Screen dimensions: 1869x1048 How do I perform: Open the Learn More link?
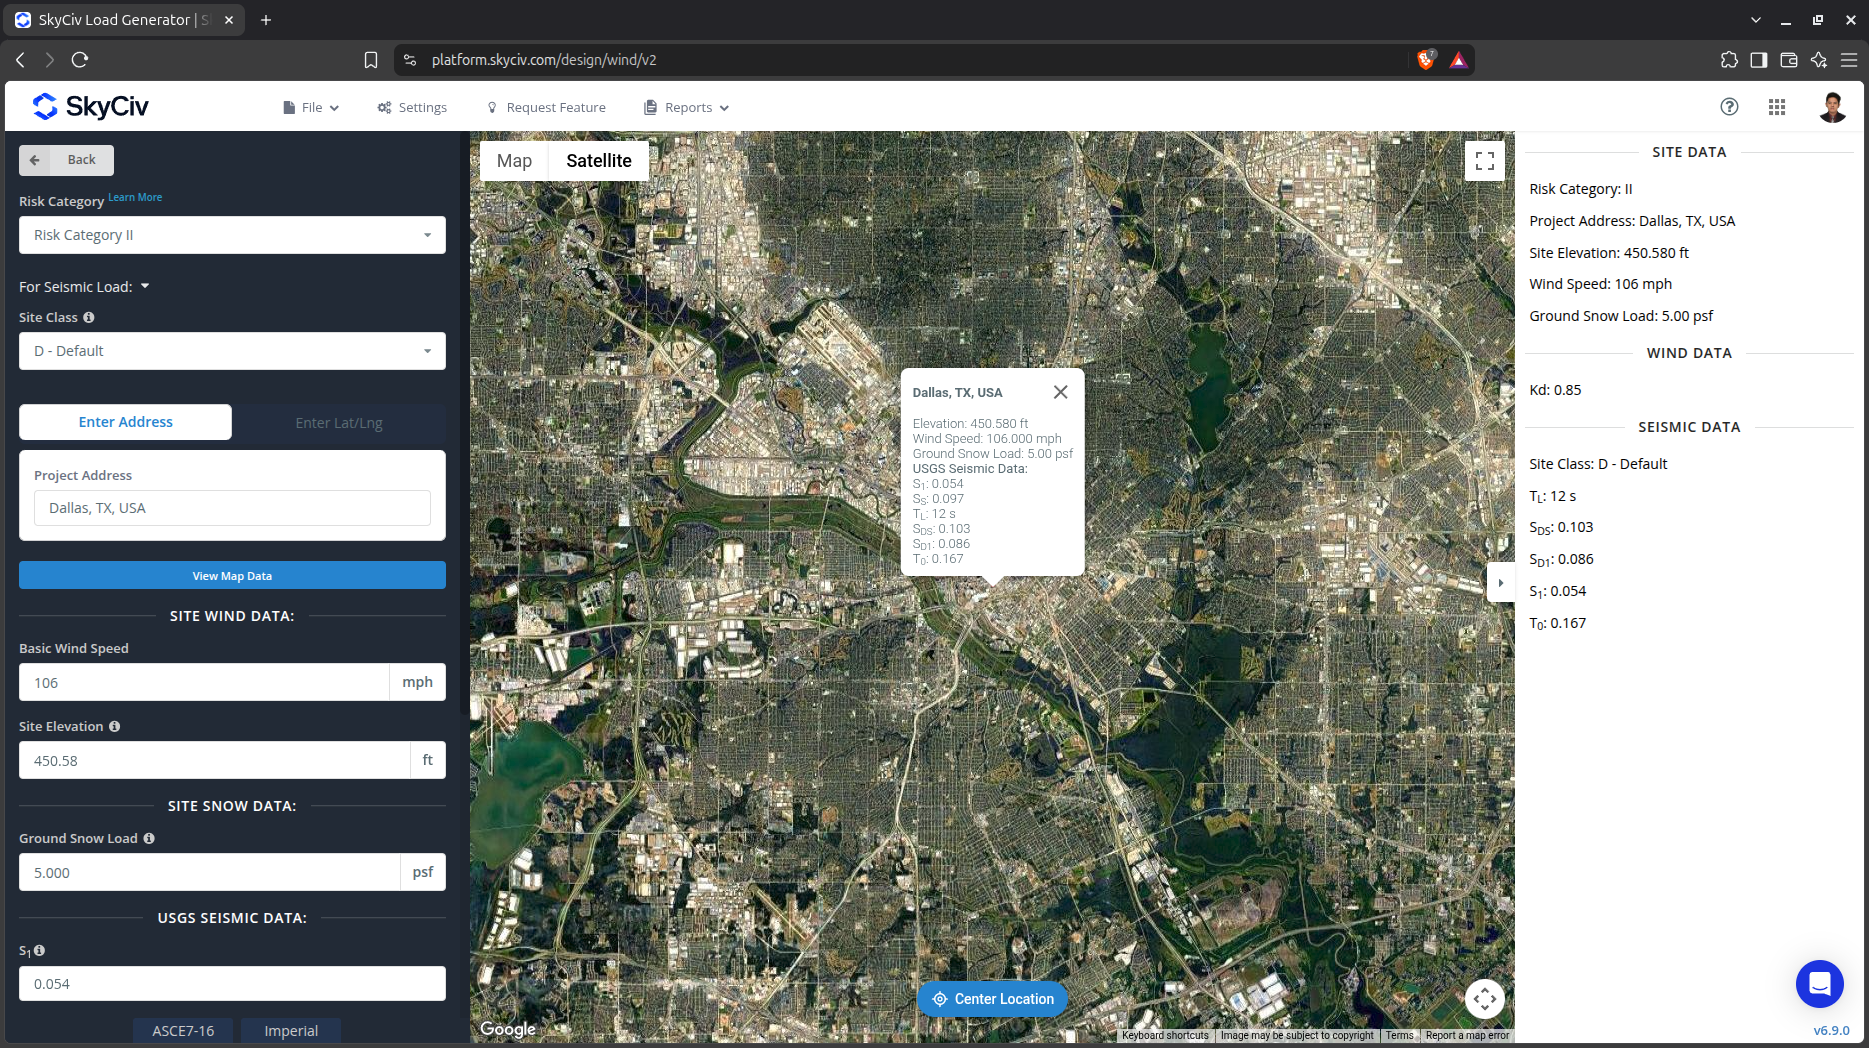[x=135, y=198]
